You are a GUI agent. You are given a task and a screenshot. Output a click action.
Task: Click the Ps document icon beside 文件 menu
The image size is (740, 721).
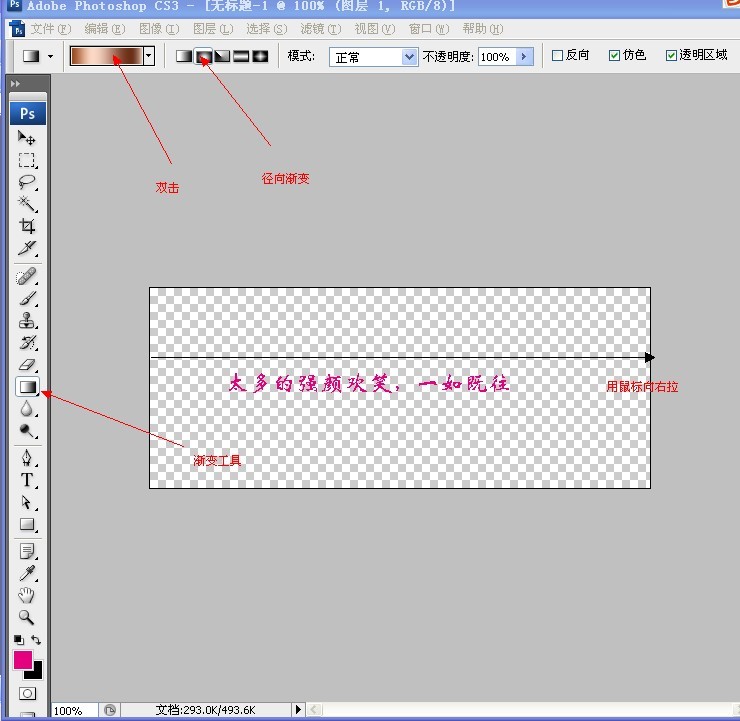point(17,29)
